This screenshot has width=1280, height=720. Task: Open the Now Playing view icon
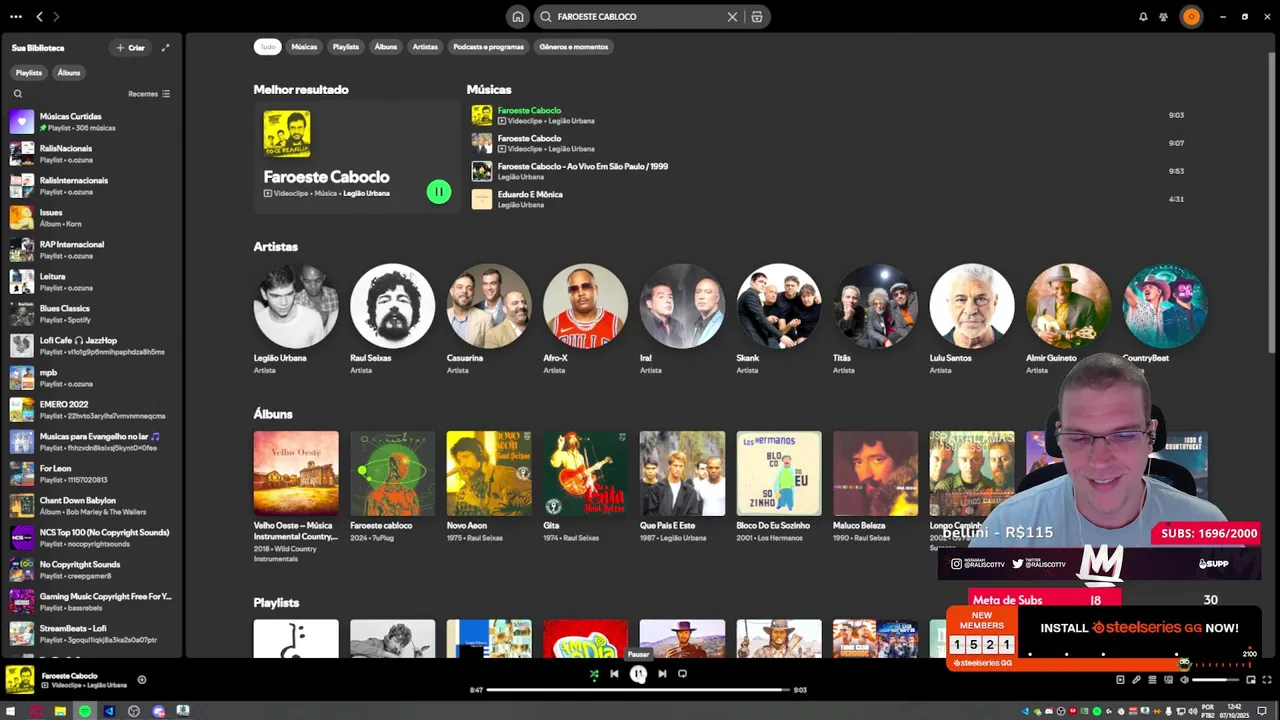1120,680
